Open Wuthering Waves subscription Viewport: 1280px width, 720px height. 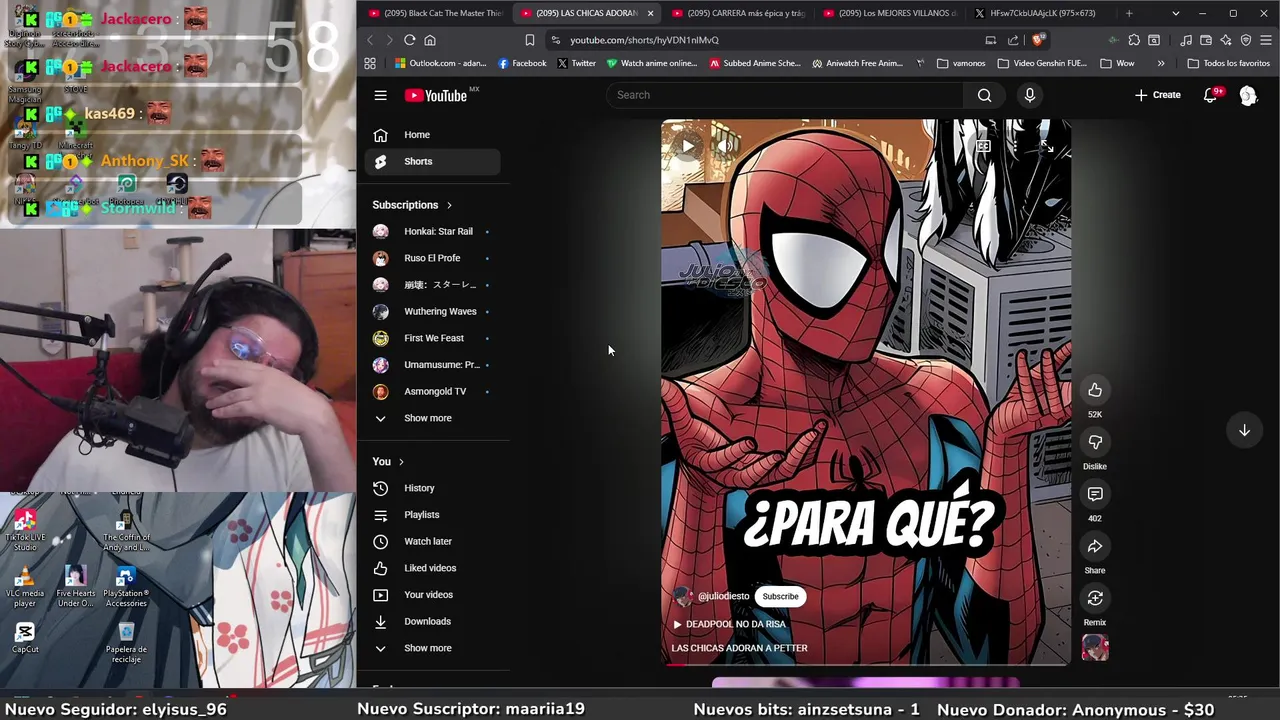[432, 312]
